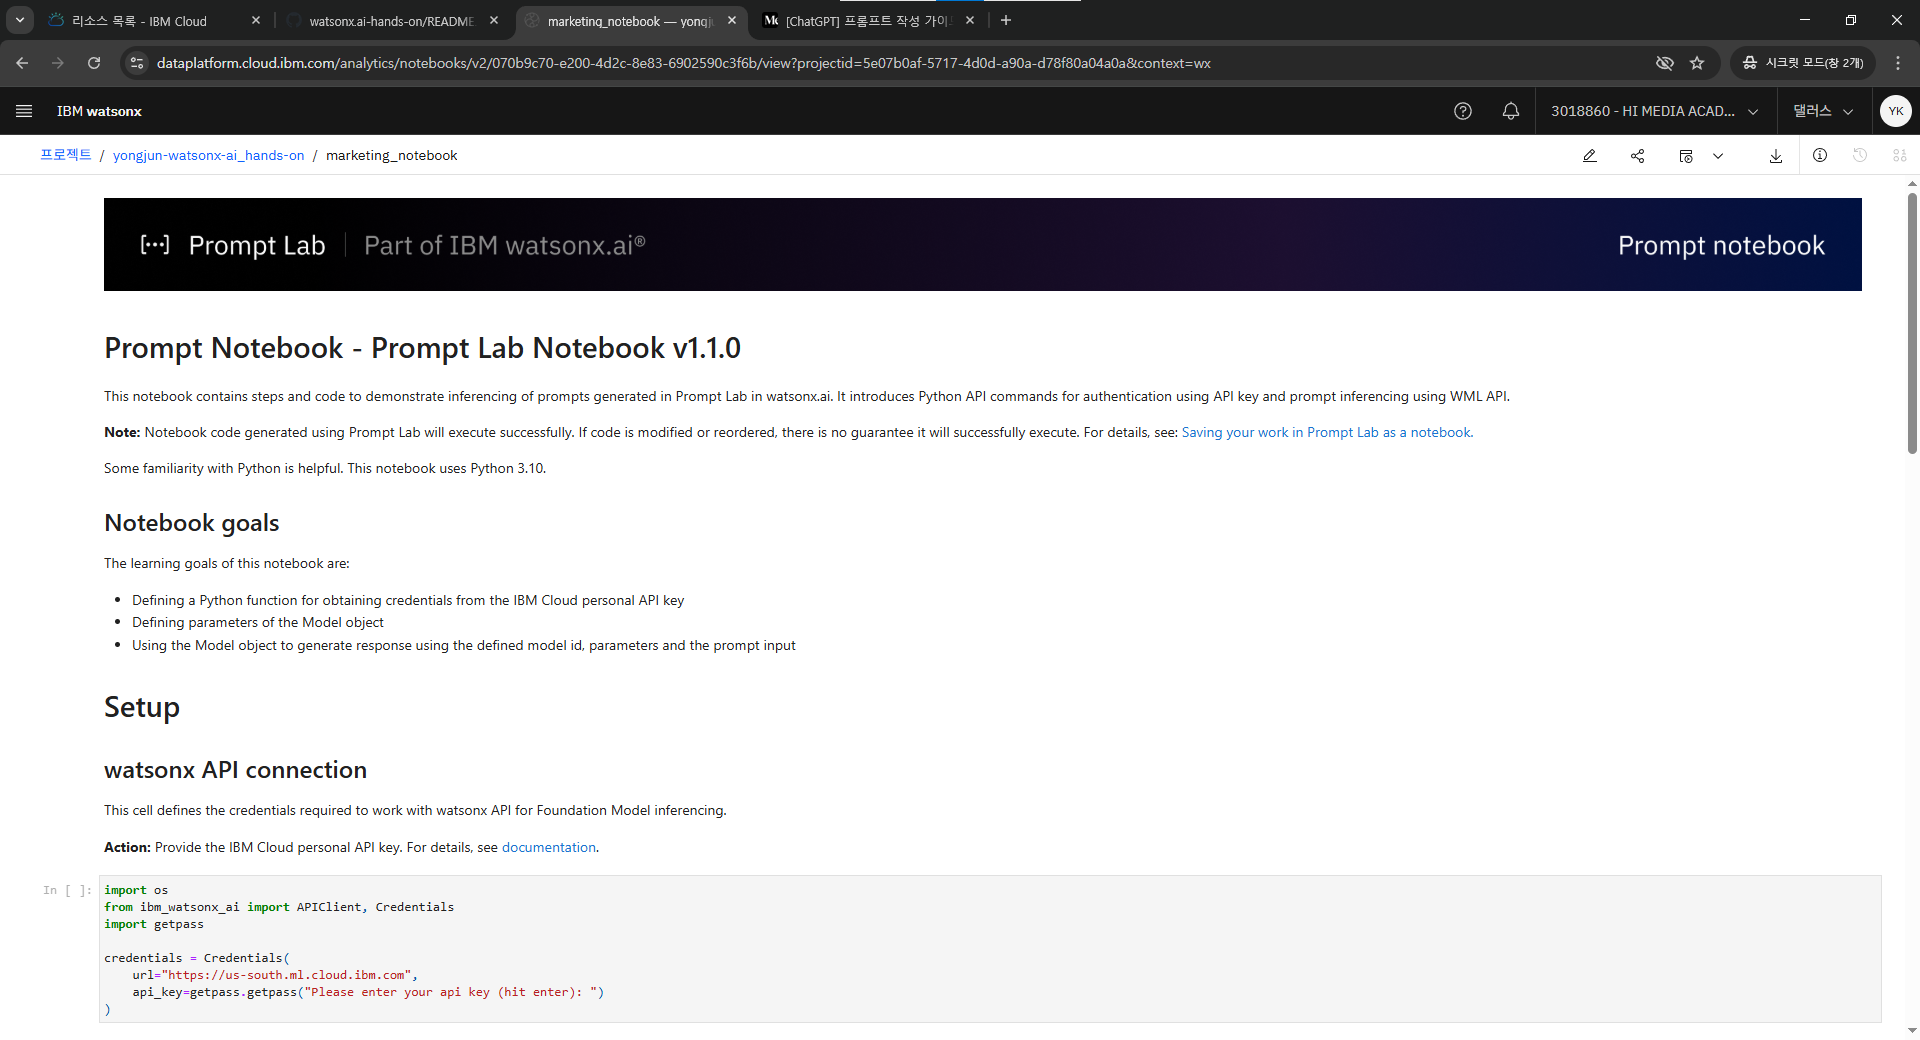This screenshot has width=1920, height=1040.
Task: View site information icon in the address bar
Action: pos(137,63)
